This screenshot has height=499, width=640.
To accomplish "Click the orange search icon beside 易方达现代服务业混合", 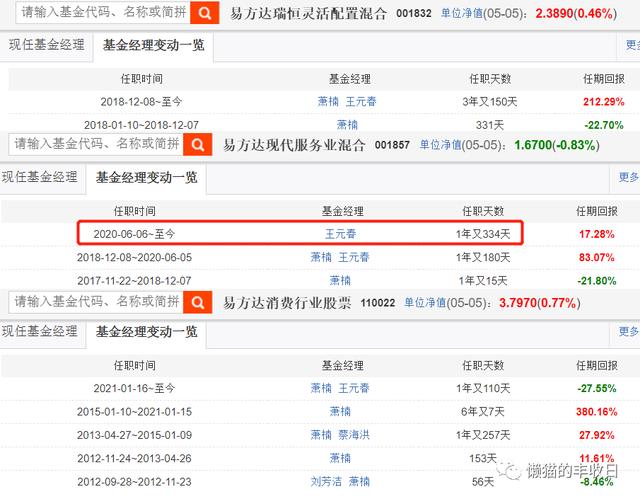I will pos(198,144).
